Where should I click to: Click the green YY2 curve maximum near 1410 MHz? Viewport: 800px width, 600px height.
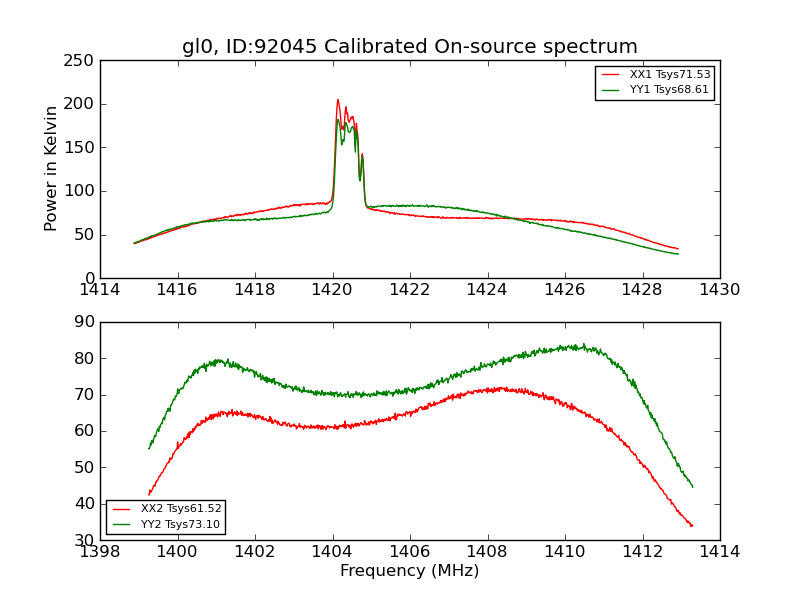pos(583,345)
